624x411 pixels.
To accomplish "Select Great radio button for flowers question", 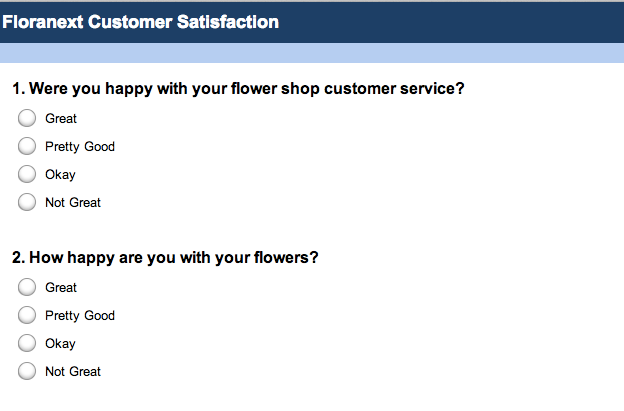I will tap(27, 287).
